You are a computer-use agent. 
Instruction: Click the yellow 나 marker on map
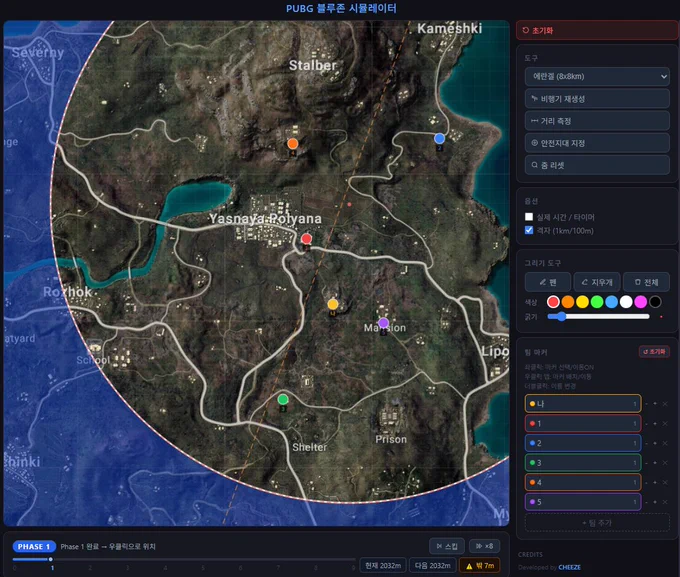pyautogui.click(x=333, y=304)
